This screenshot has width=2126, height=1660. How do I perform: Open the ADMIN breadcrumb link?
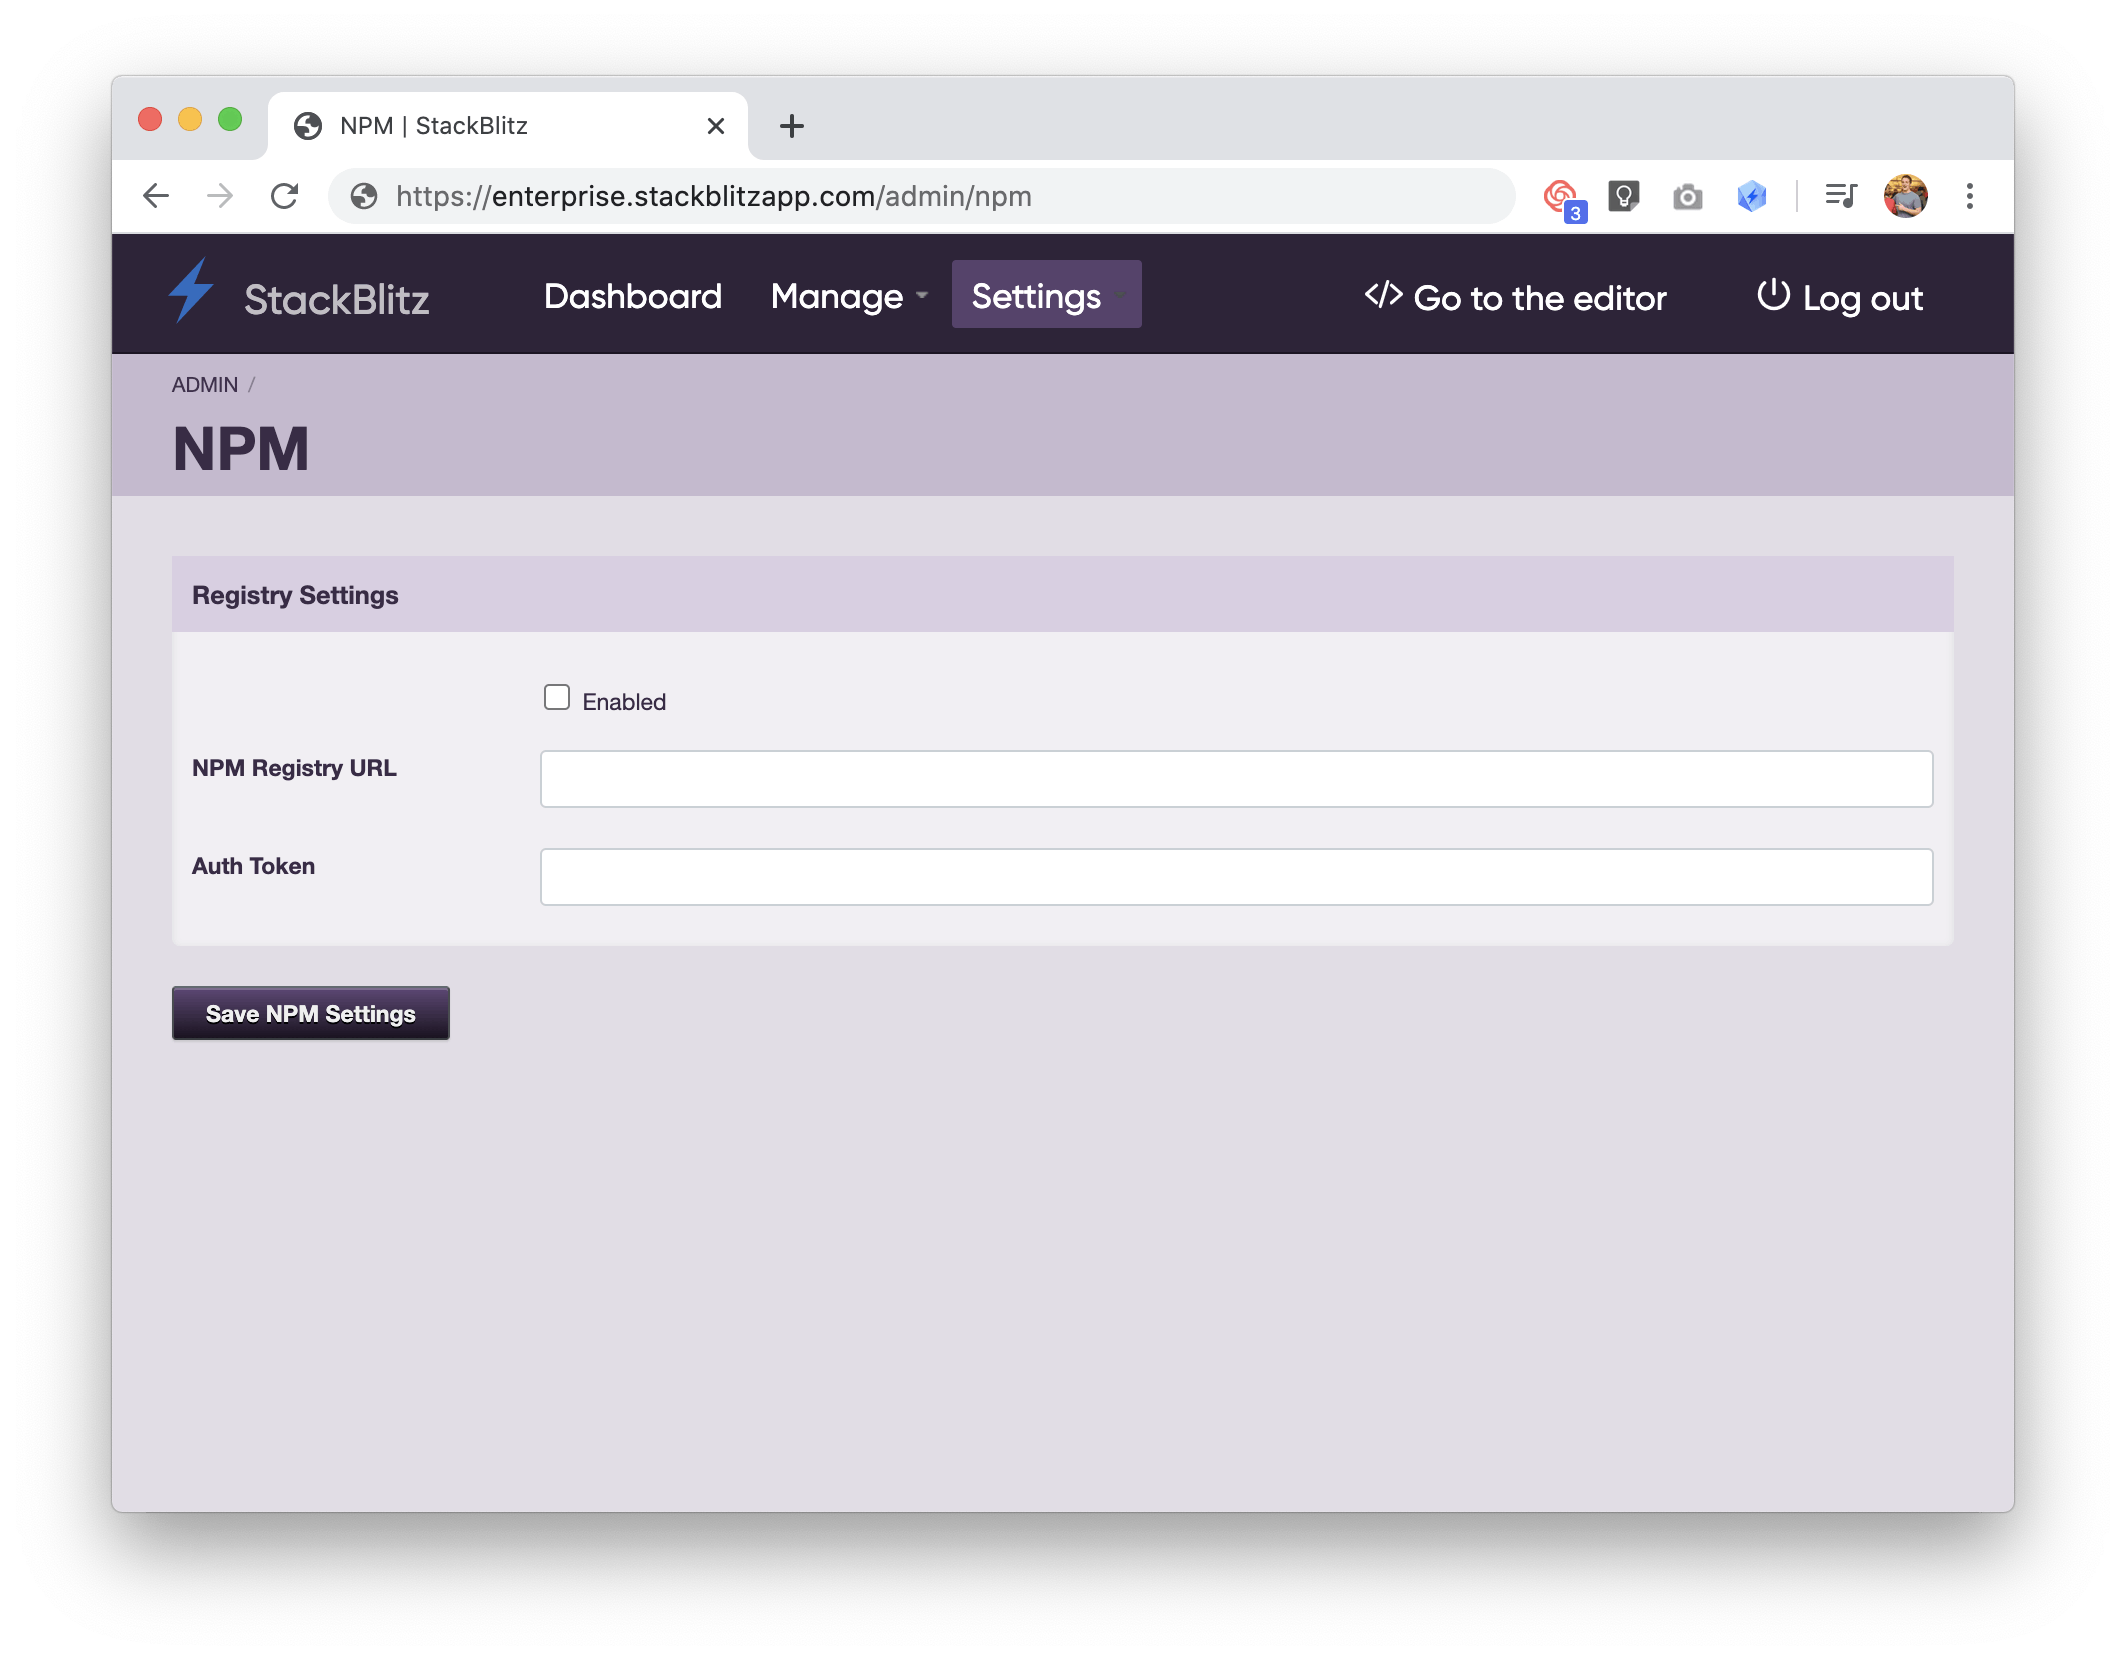click(x=203, y=384)
